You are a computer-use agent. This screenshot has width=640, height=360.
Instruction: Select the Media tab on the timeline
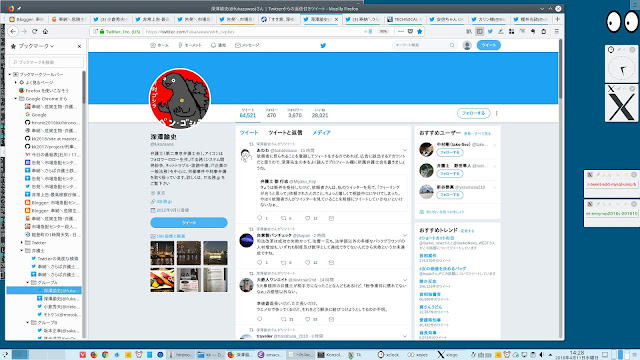322,133
